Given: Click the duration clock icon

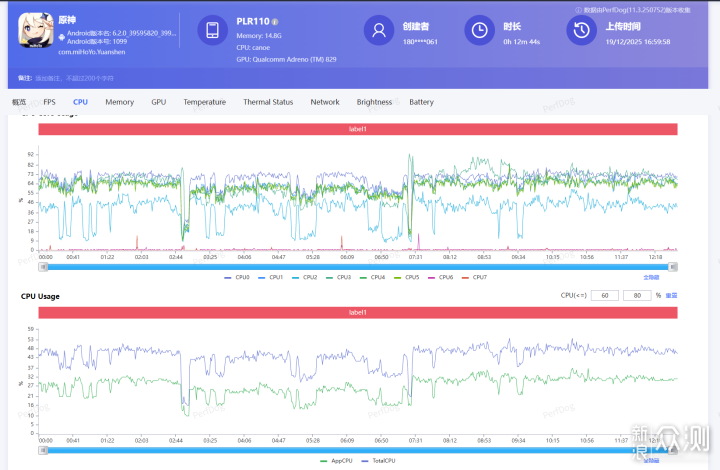Looking at the screenshot, I should [x=480, y=30].
